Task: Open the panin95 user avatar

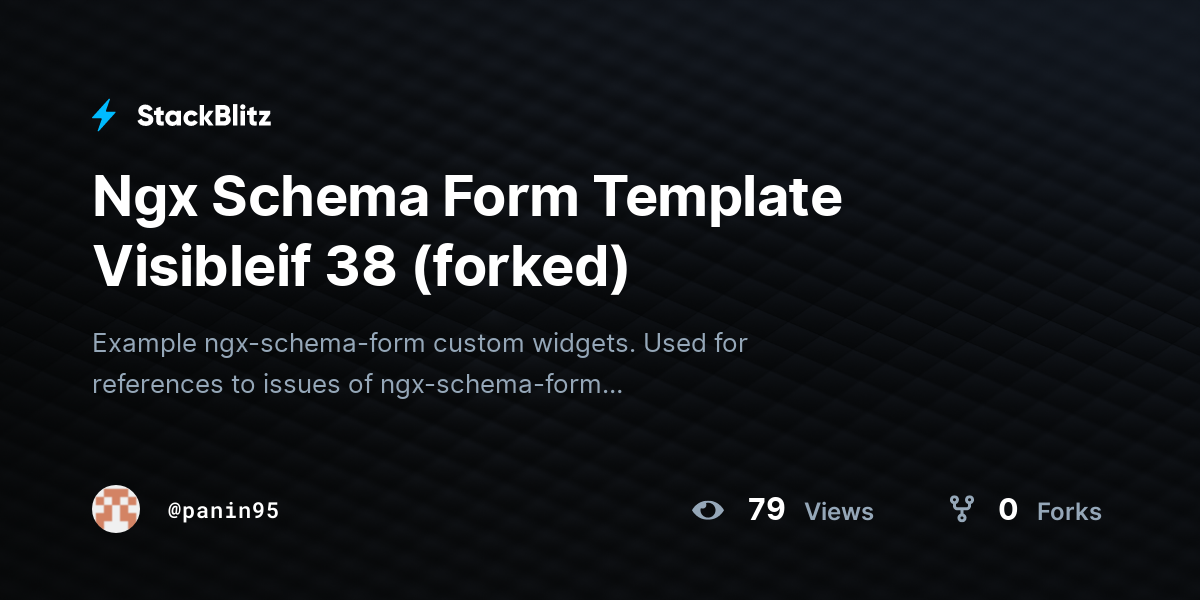Action: point(116,510)
